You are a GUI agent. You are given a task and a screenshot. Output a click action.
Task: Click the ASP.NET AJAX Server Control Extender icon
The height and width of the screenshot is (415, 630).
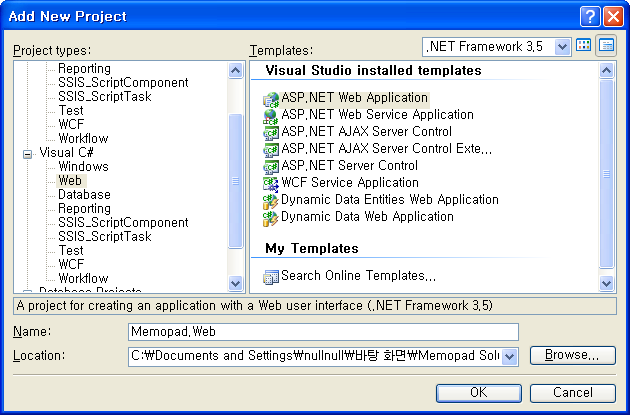(x=271, y=150)
